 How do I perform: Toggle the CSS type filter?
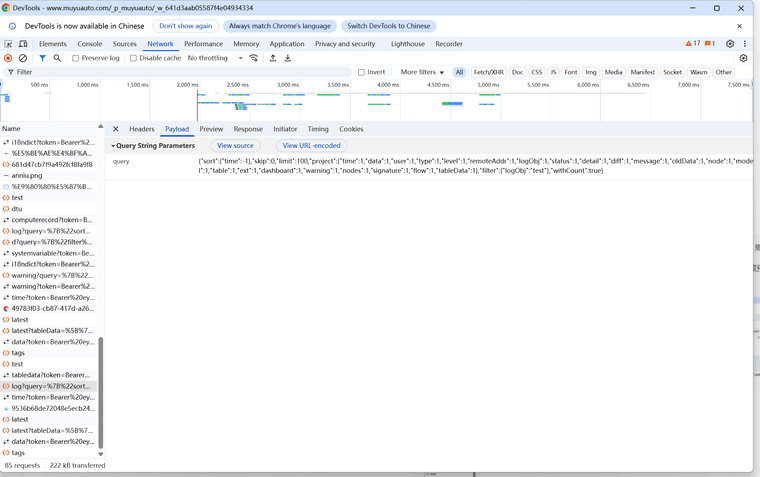536,72
